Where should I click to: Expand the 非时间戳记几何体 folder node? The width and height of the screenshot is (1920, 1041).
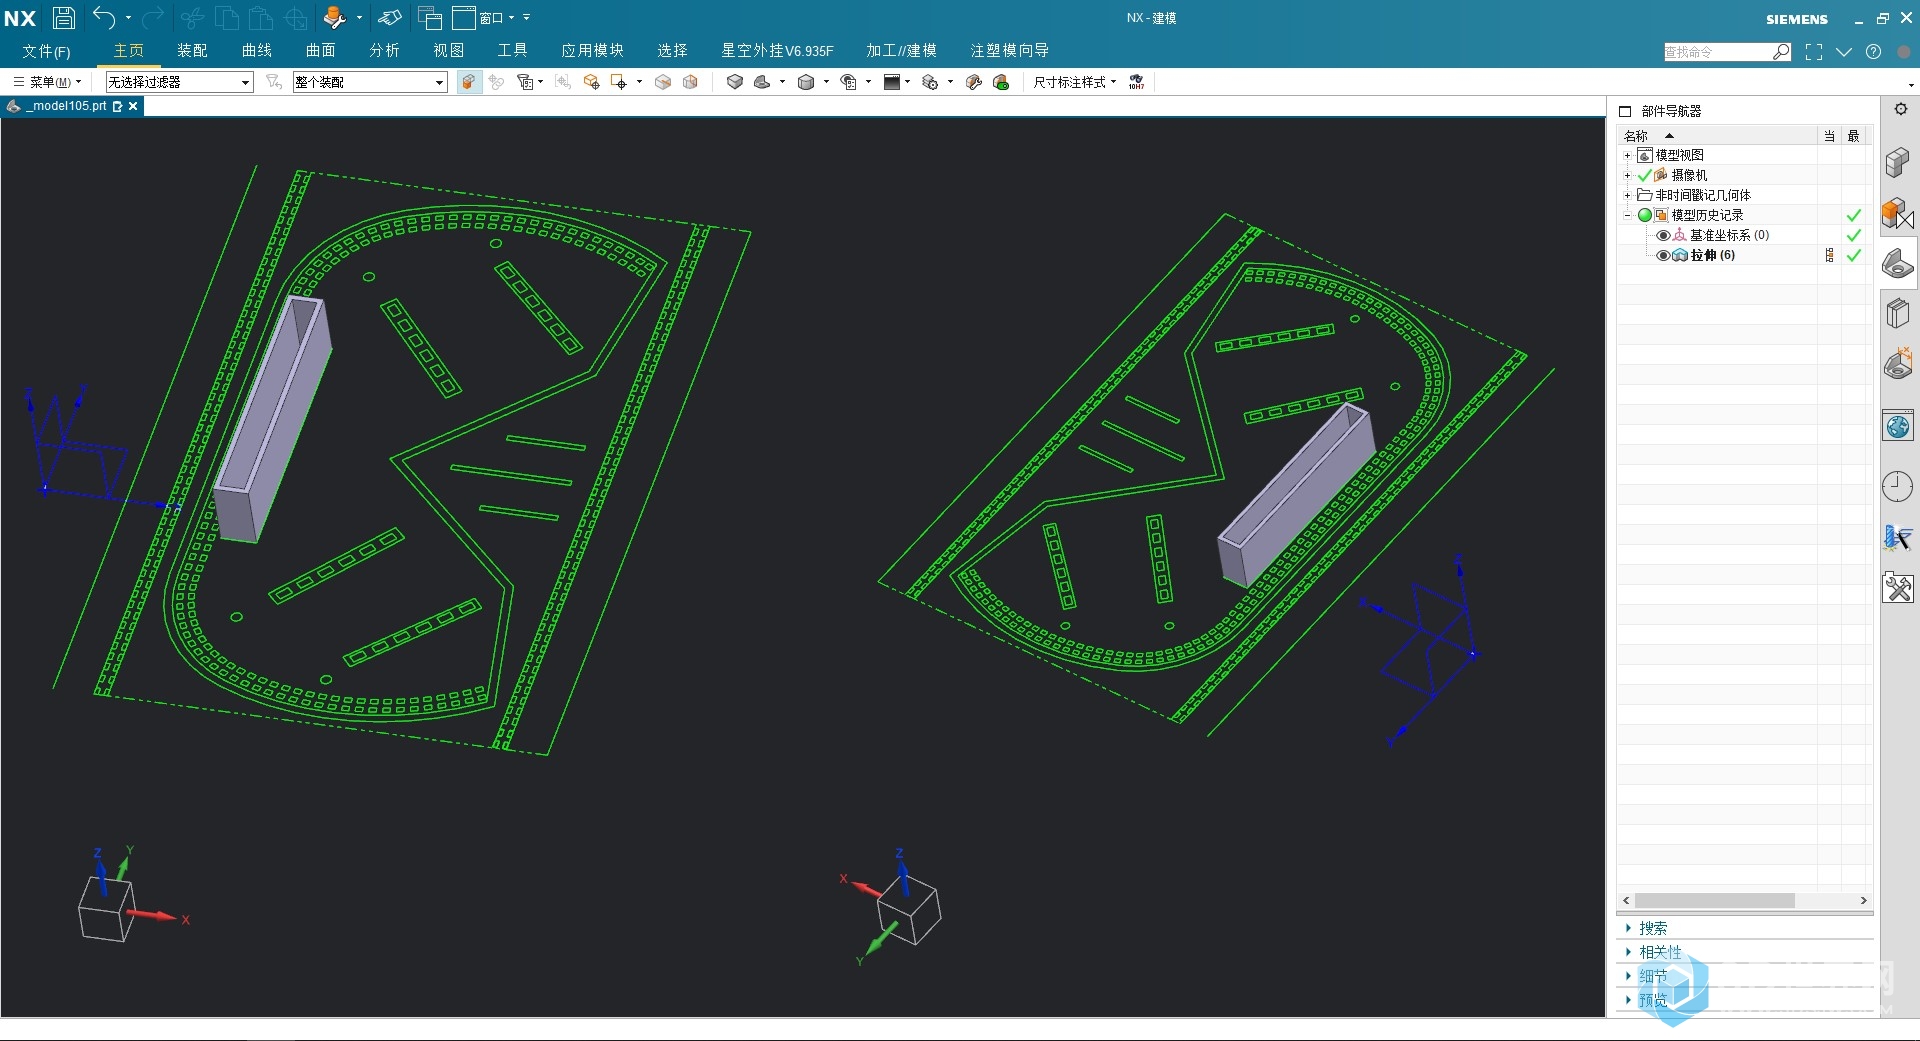pos(1627,196)
